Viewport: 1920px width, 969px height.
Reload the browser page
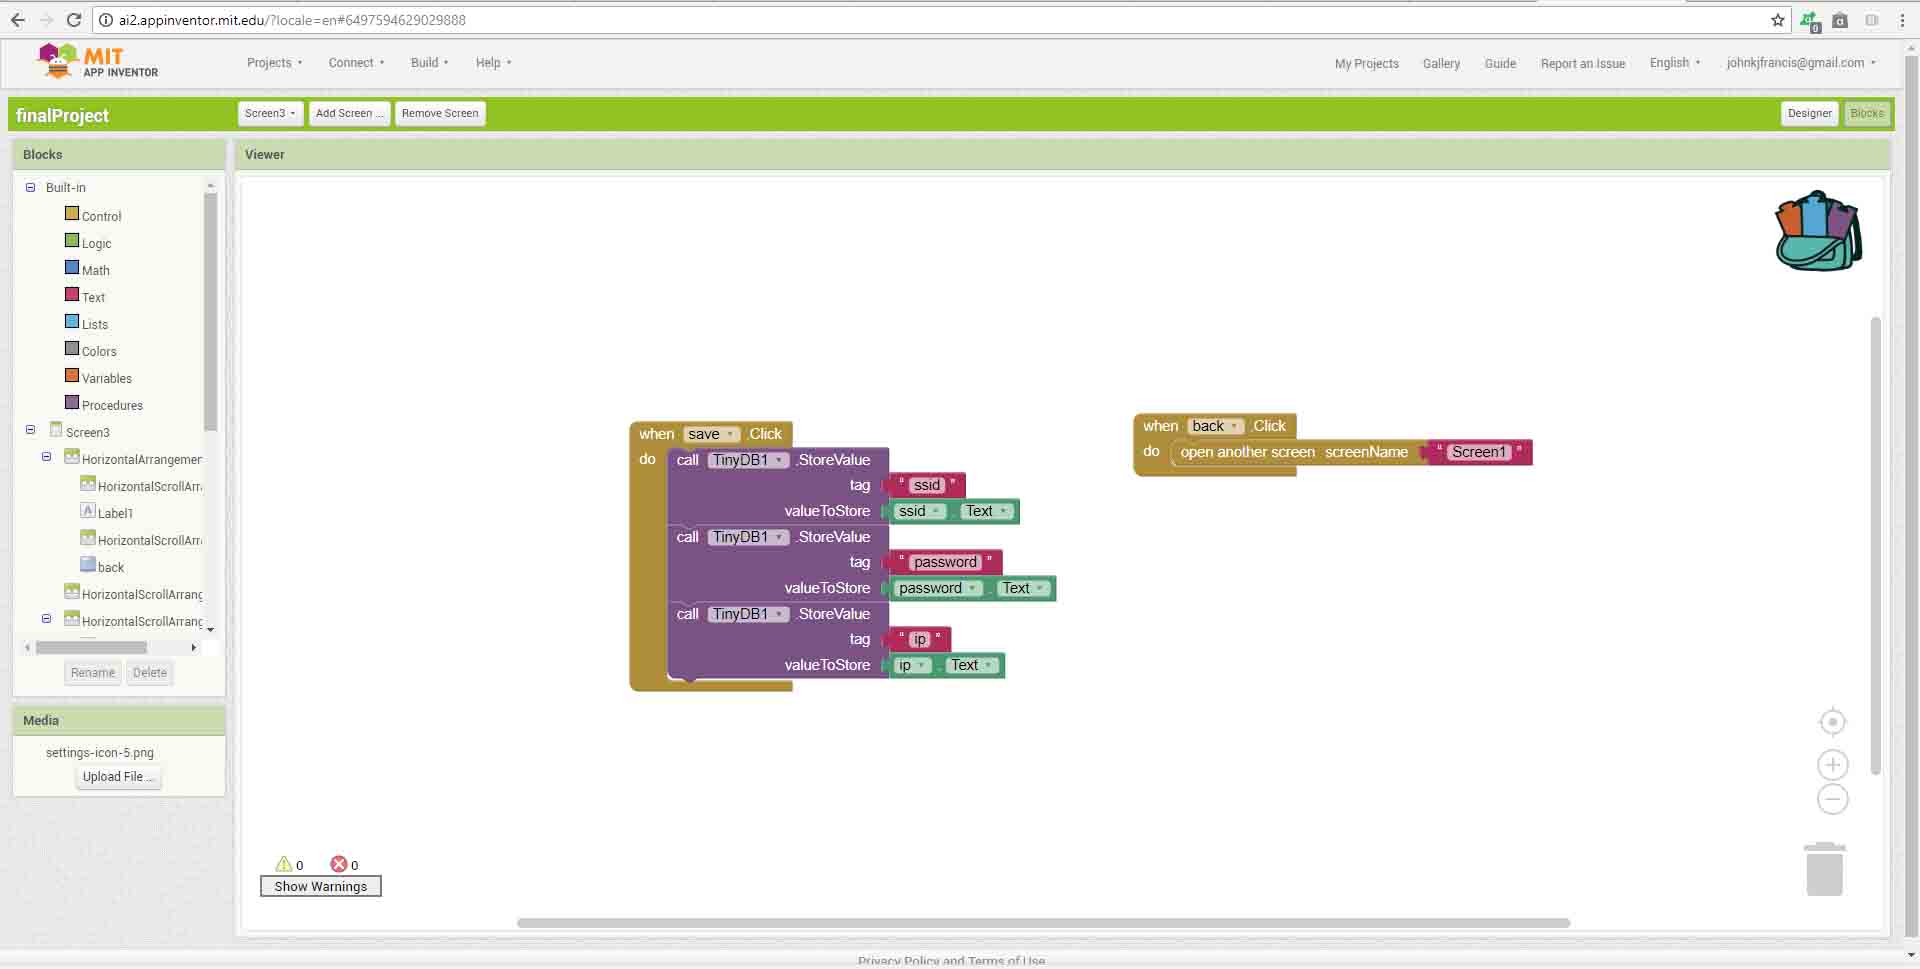(74, 20)
